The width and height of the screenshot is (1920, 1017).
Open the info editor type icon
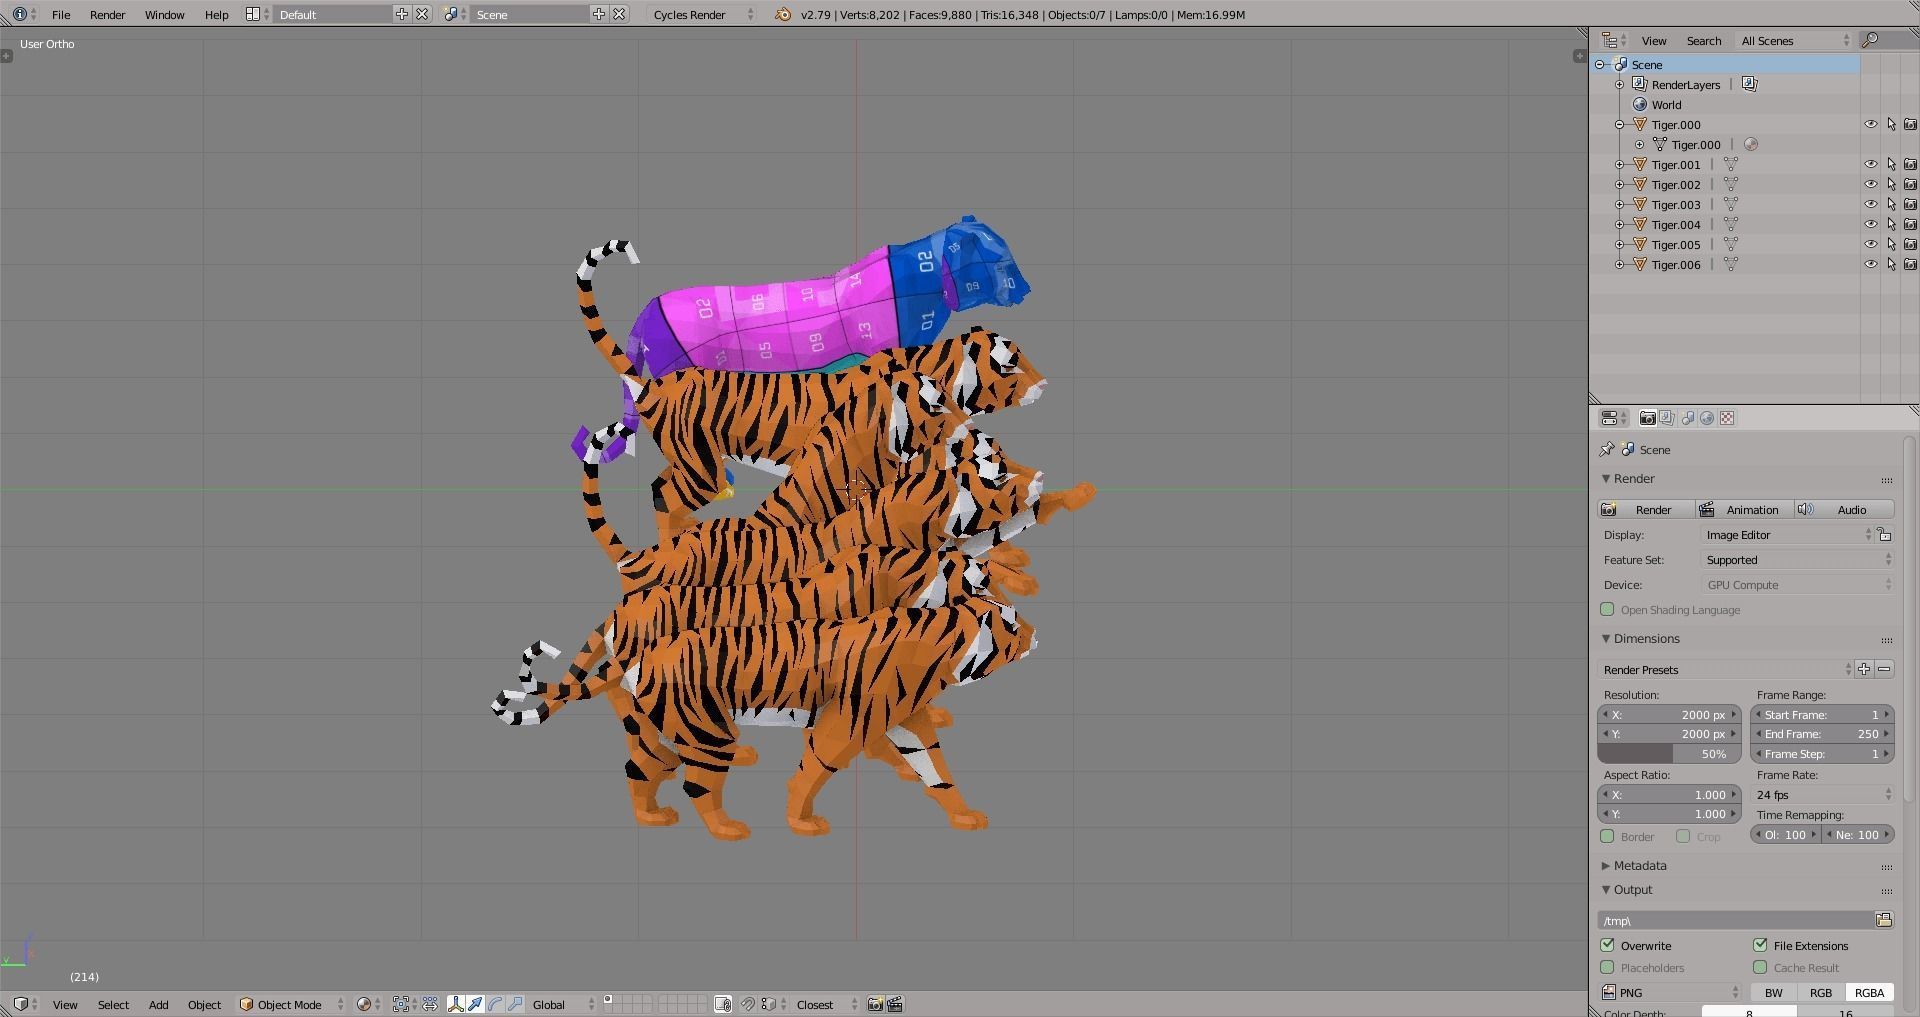25,14
